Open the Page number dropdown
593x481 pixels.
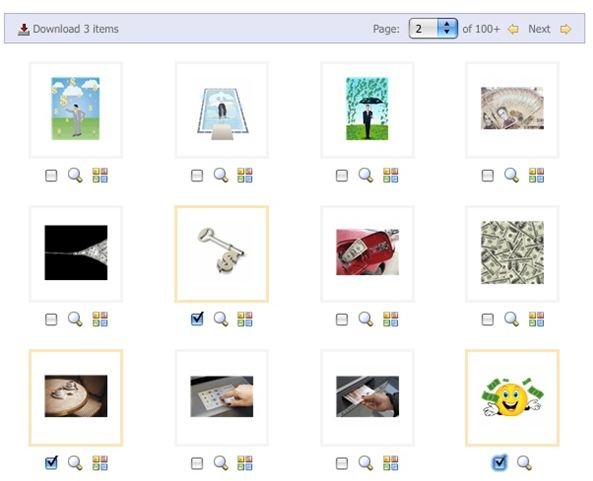433,28
